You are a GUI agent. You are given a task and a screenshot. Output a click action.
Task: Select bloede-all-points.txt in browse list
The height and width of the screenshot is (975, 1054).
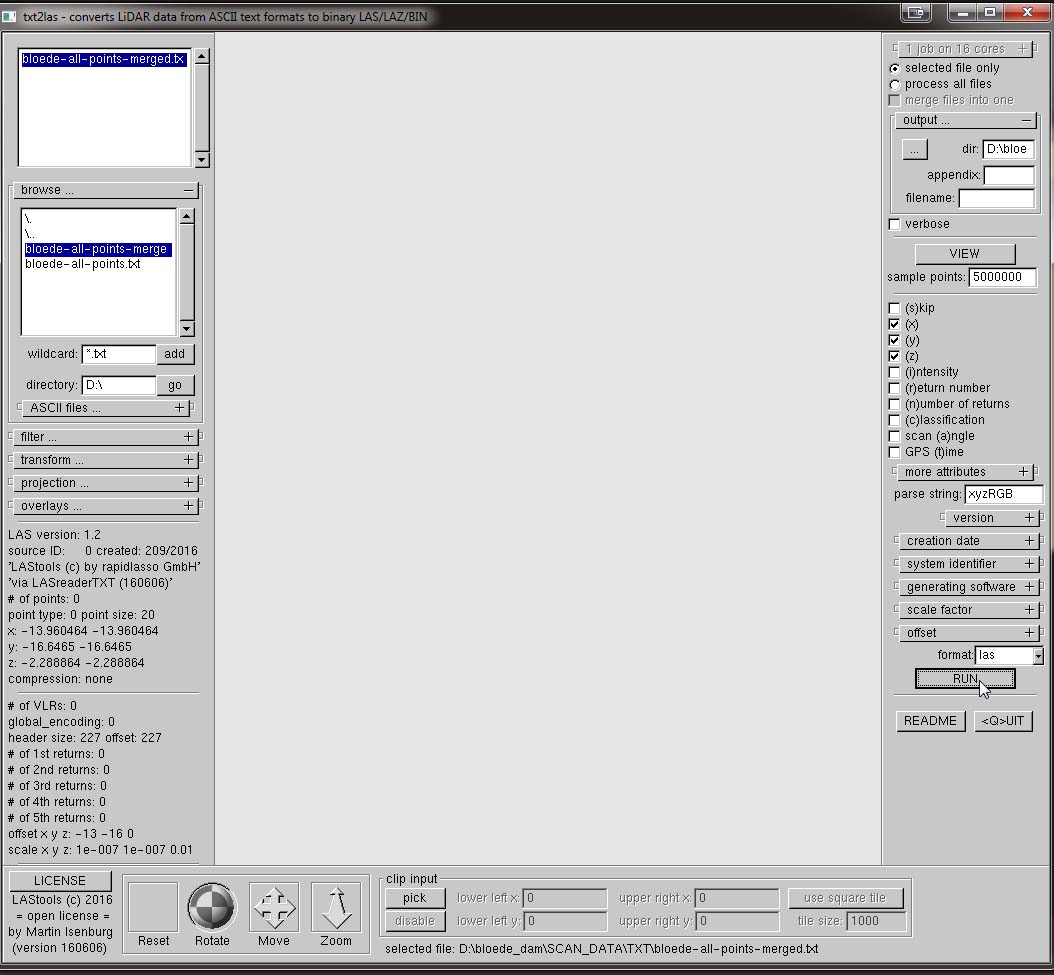[83, 264]
